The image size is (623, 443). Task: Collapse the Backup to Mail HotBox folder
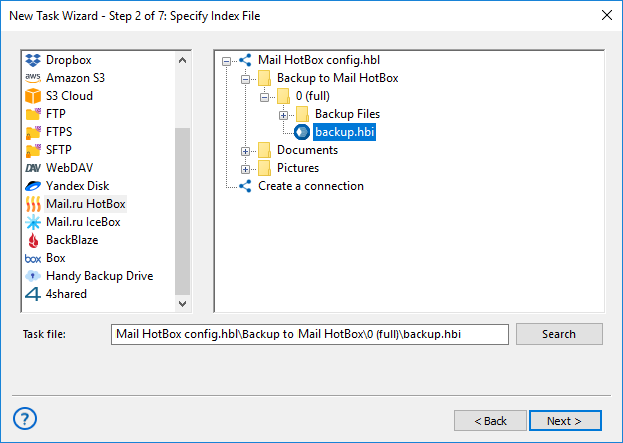point(246,79)
